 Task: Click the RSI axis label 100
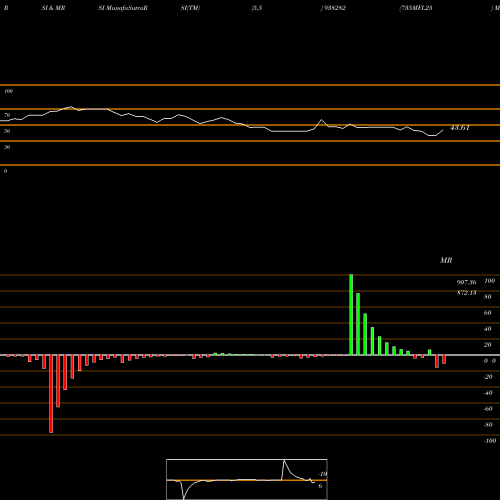coord(8,91)
